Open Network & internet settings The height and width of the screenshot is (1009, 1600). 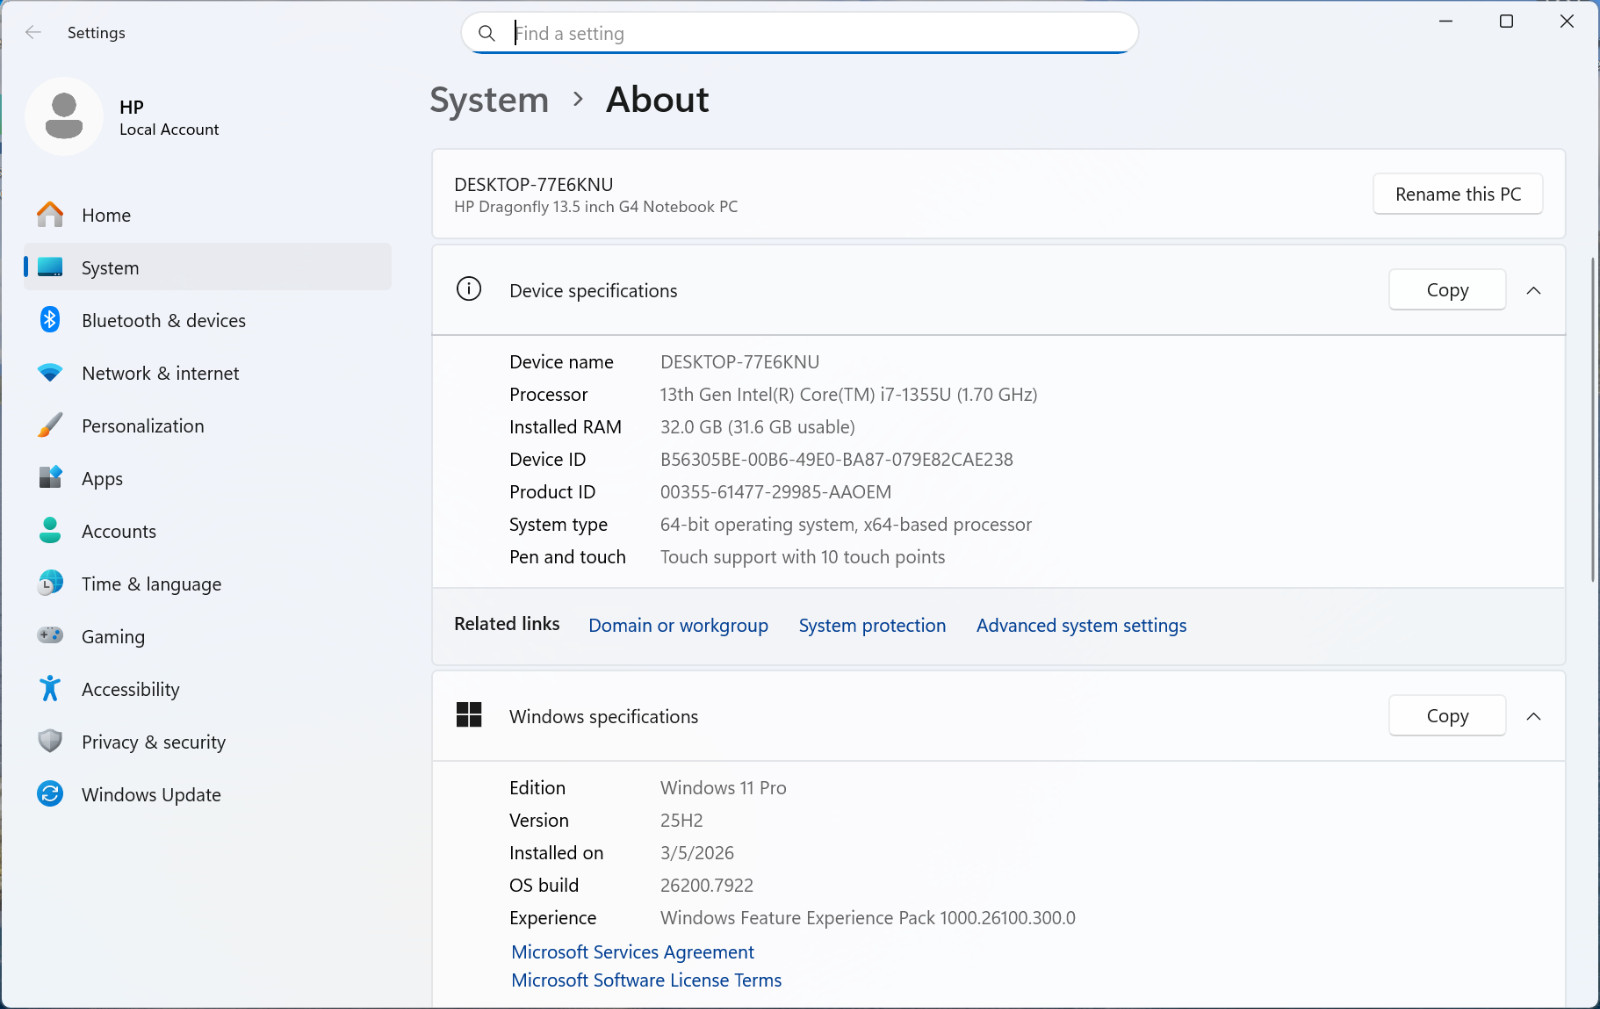pyautogui.click(x=207, y=373)
